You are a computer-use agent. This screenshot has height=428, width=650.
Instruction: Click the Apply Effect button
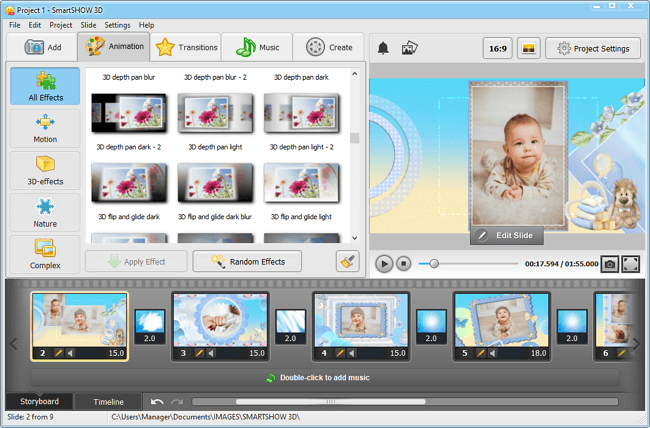pyautogui.click(x=136, y=262)
